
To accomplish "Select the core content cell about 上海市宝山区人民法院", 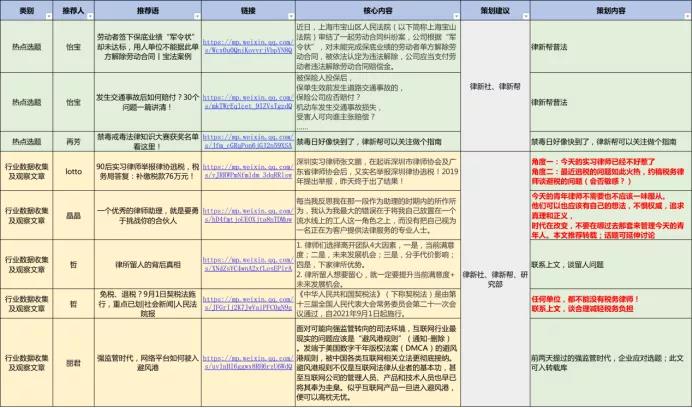I will point(378,47).
